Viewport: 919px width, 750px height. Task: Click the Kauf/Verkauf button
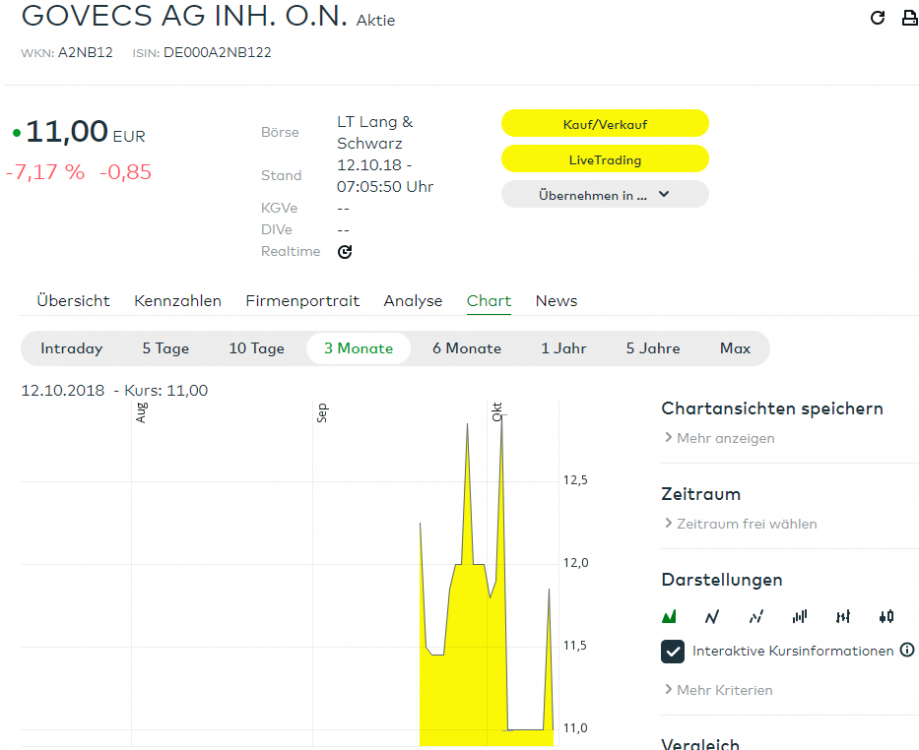tap(605, 124)
